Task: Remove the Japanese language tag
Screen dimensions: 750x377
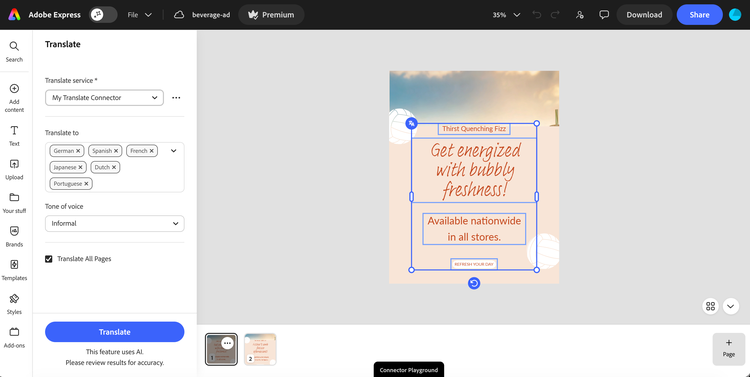Action: click(x=80, y=167)
